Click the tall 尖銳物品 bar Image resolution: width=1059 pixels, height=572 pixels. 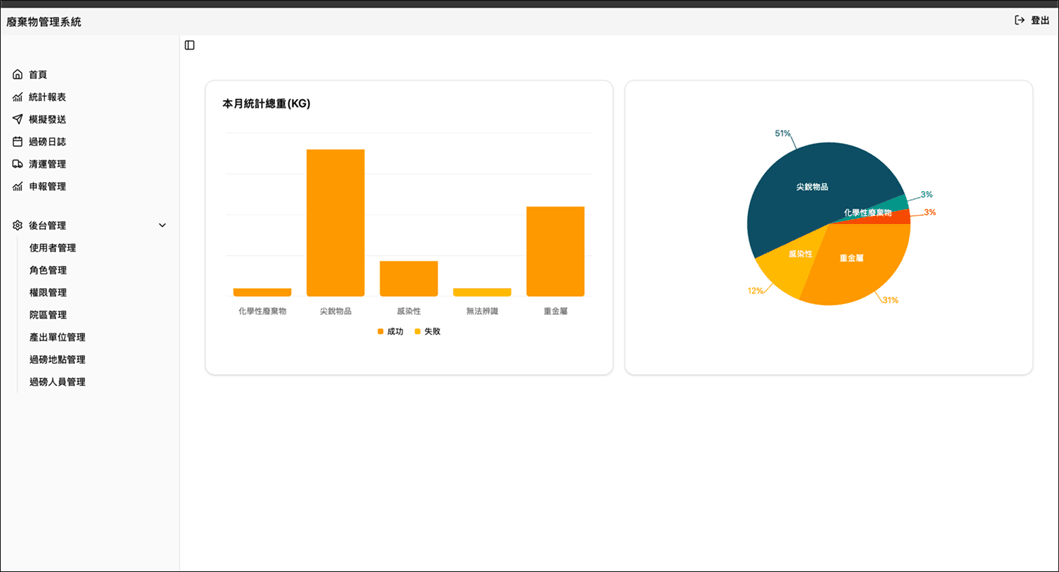336,222
